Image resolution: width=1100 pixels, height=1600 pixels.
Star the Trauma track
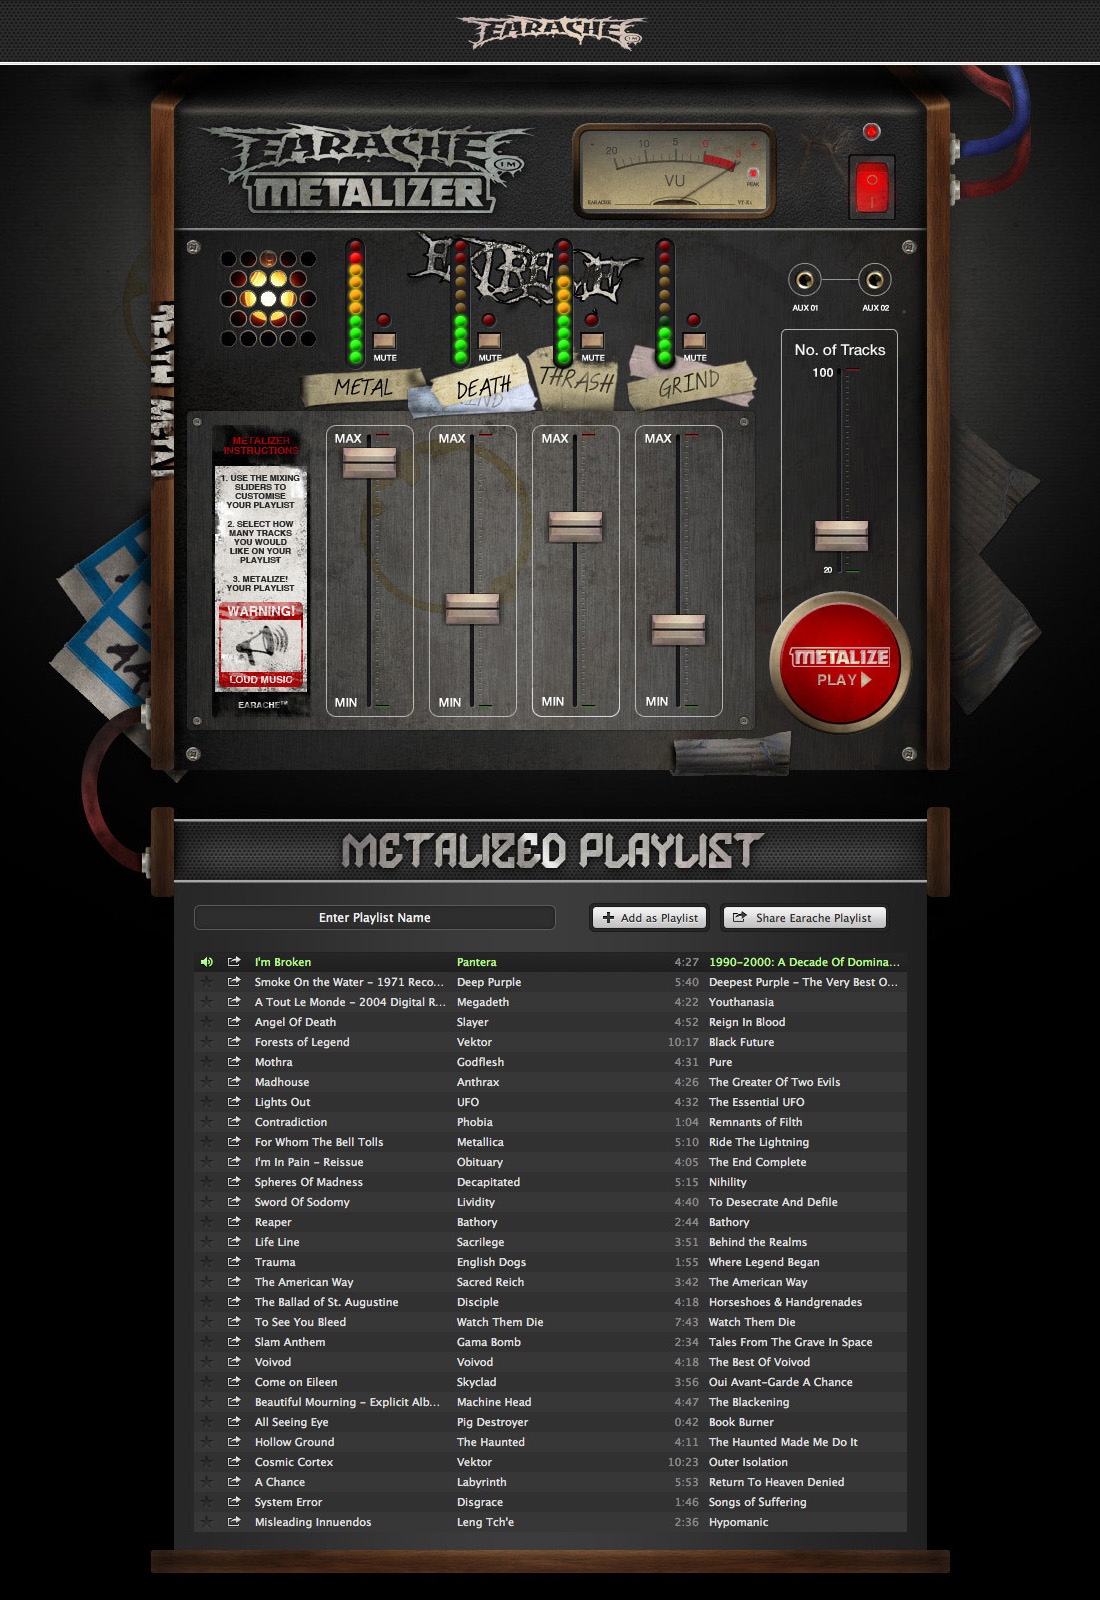(x=207, y=1262)
